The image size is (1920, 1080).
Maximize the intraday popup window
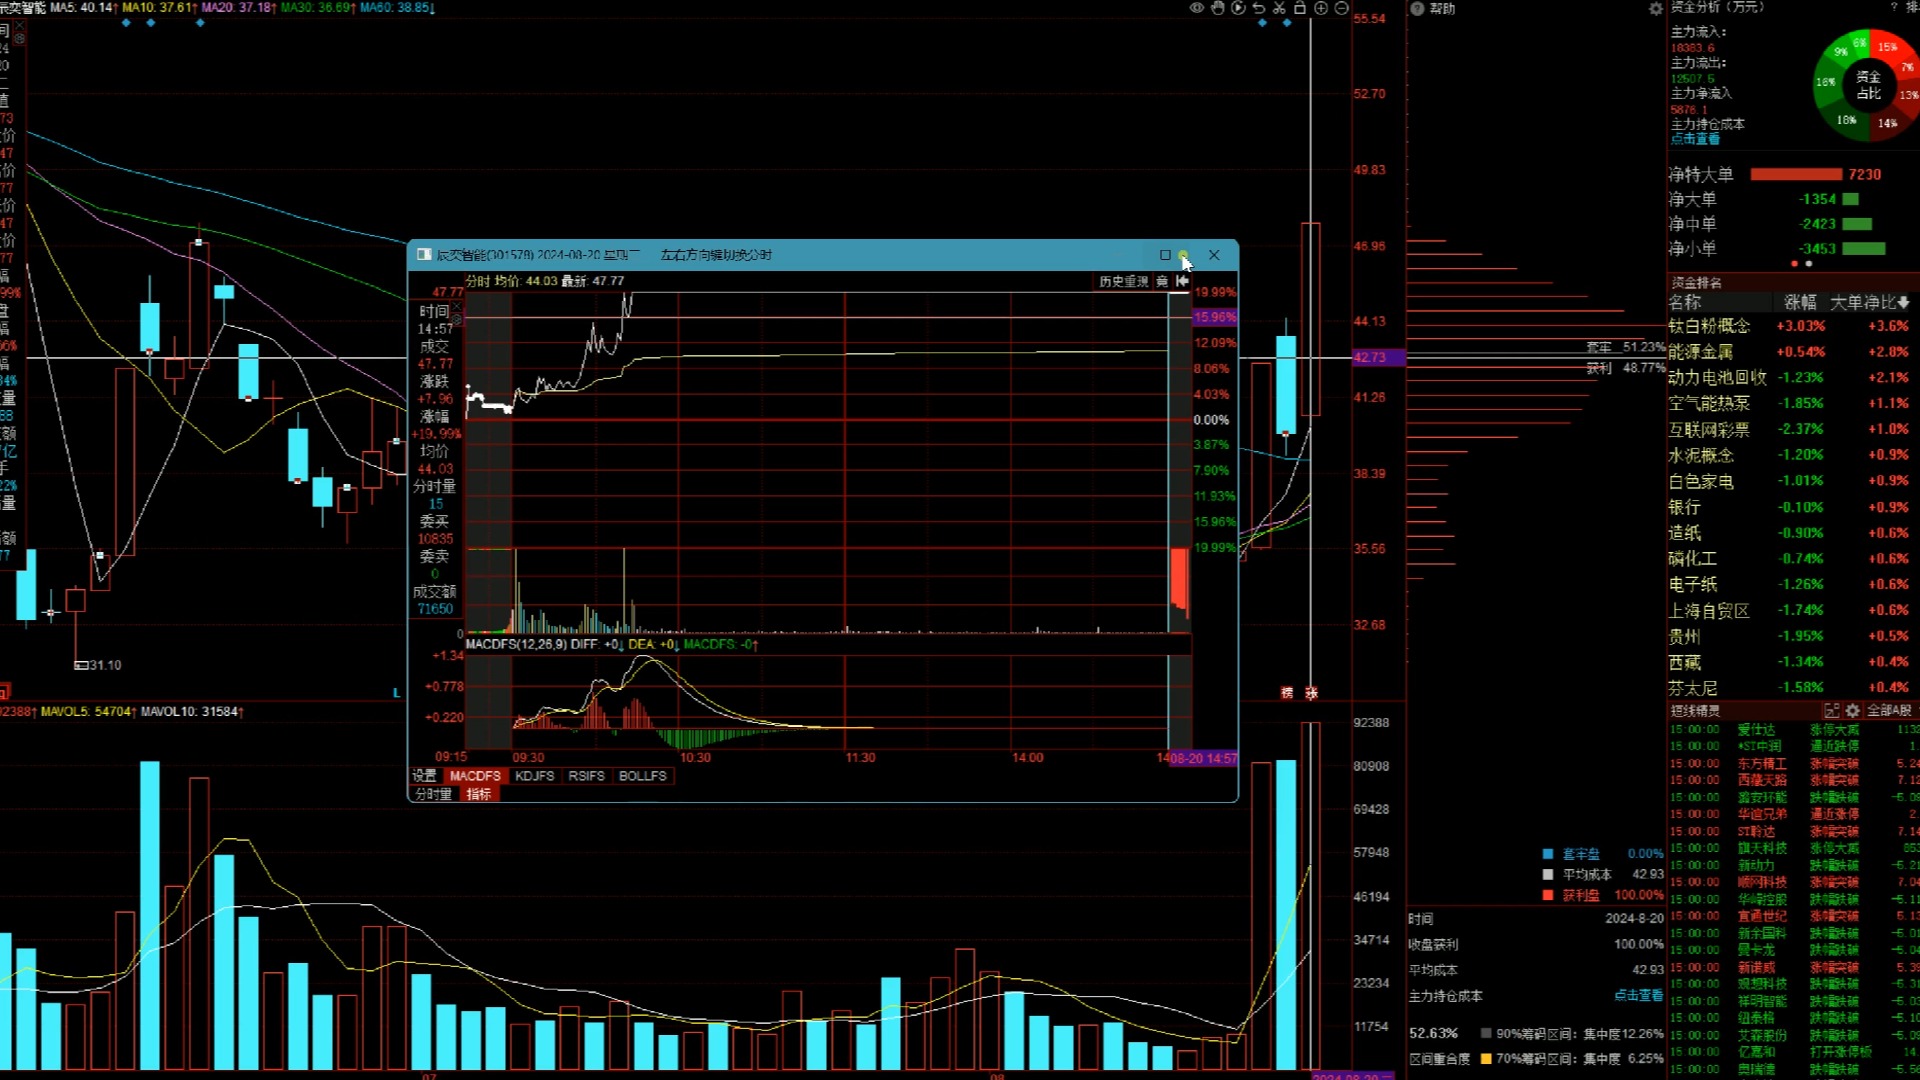click(1165, 255)
